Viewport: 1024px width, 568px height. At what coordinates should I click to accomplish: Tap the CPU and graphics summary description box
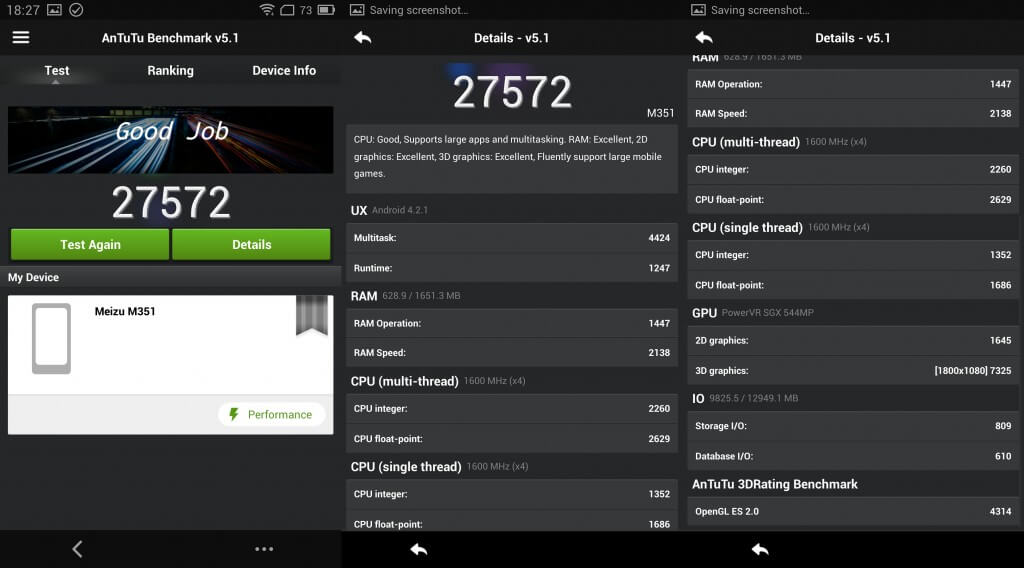[512, 157]
